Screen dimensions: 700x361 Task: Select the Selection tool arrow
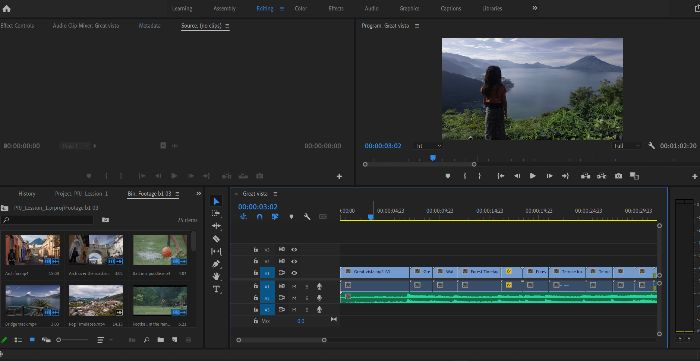tap(217, 201)
